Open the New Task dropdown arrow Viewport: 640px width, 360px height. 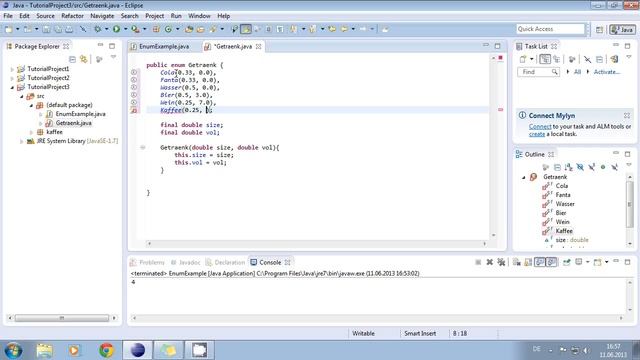pyautogui.click(x=532, y=59)
